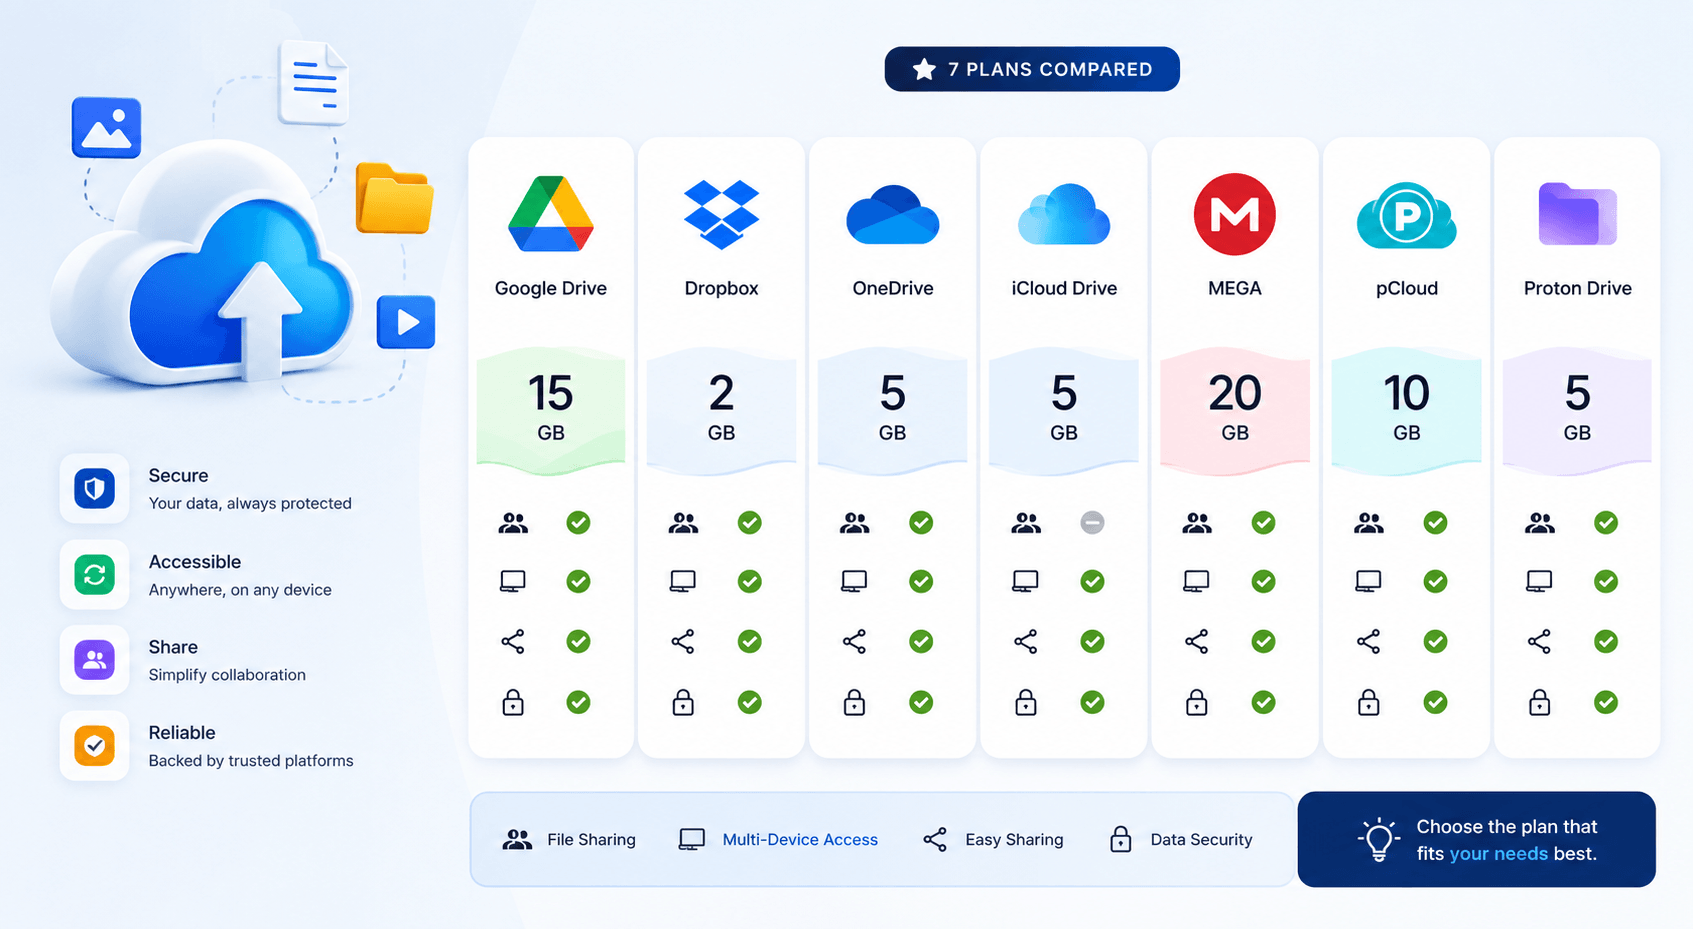Click the floating image picture icon
This screenshot has width=1693, height=929.
pos(106,127)
